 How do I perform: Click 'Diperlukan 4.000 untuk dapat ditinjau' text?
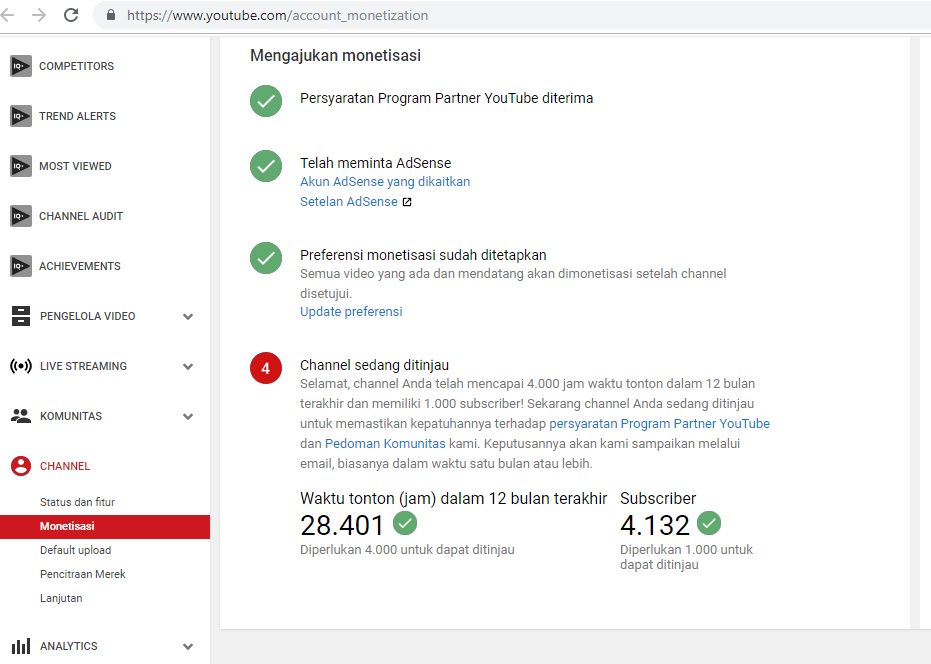pos(407,549)
